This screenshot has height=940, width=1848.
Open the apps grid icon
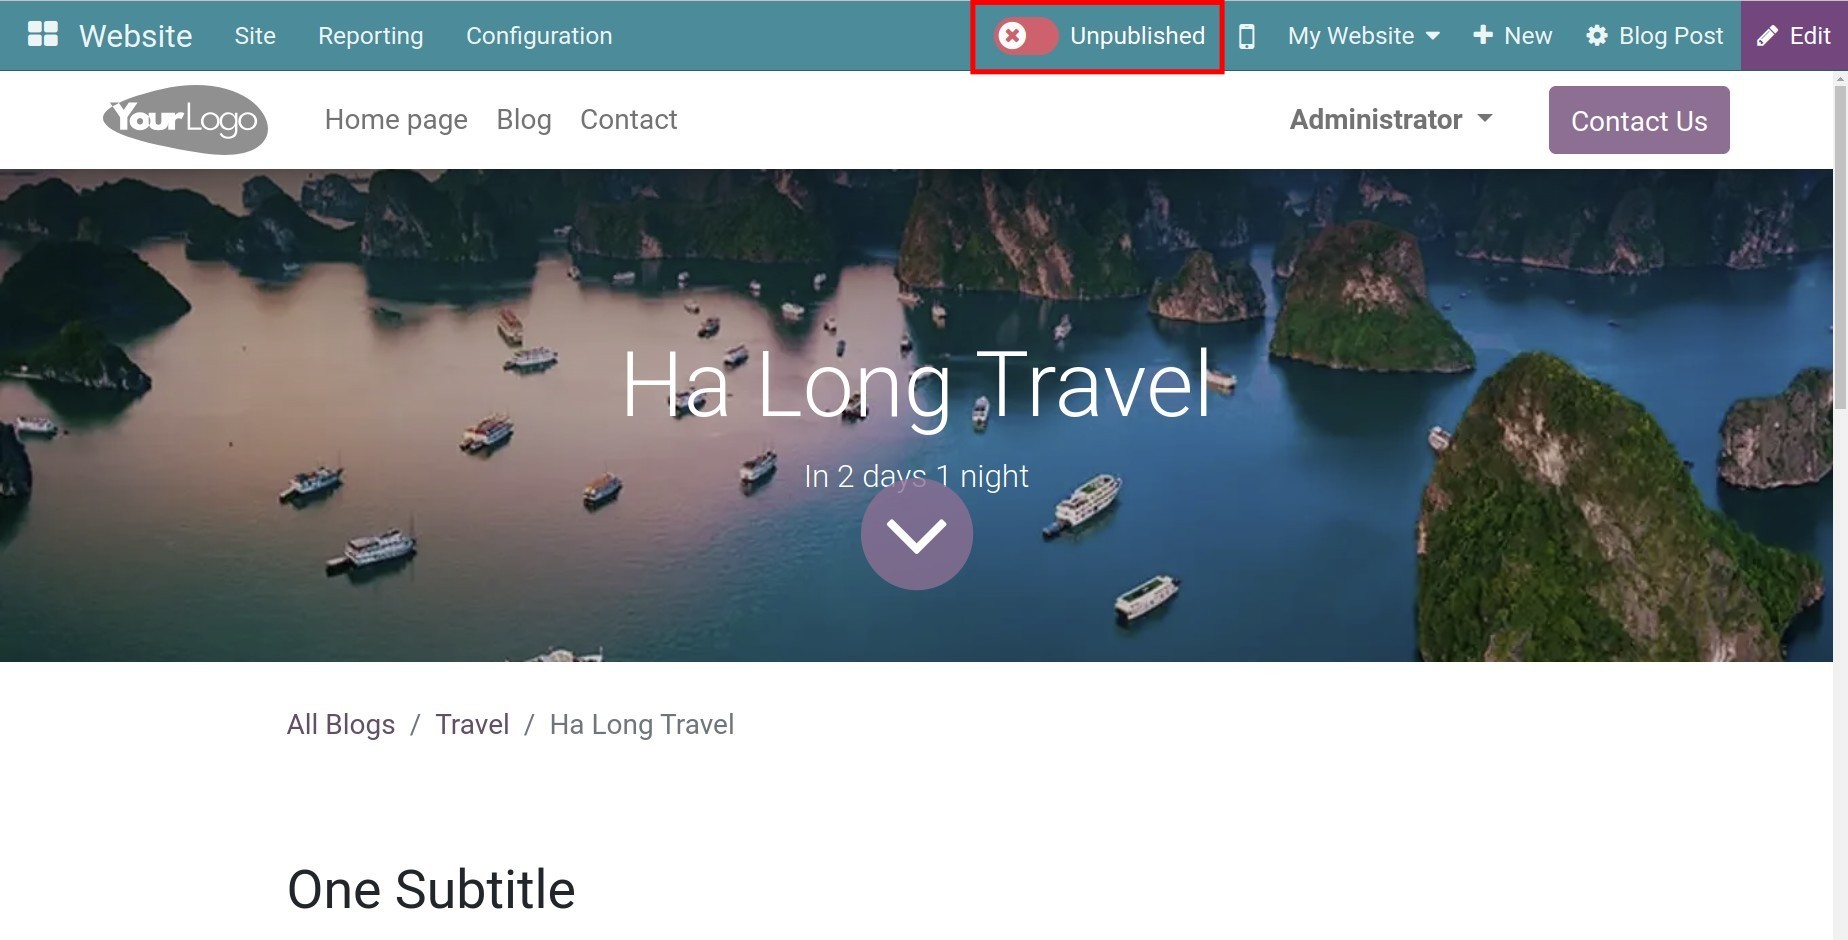[43, 34]
